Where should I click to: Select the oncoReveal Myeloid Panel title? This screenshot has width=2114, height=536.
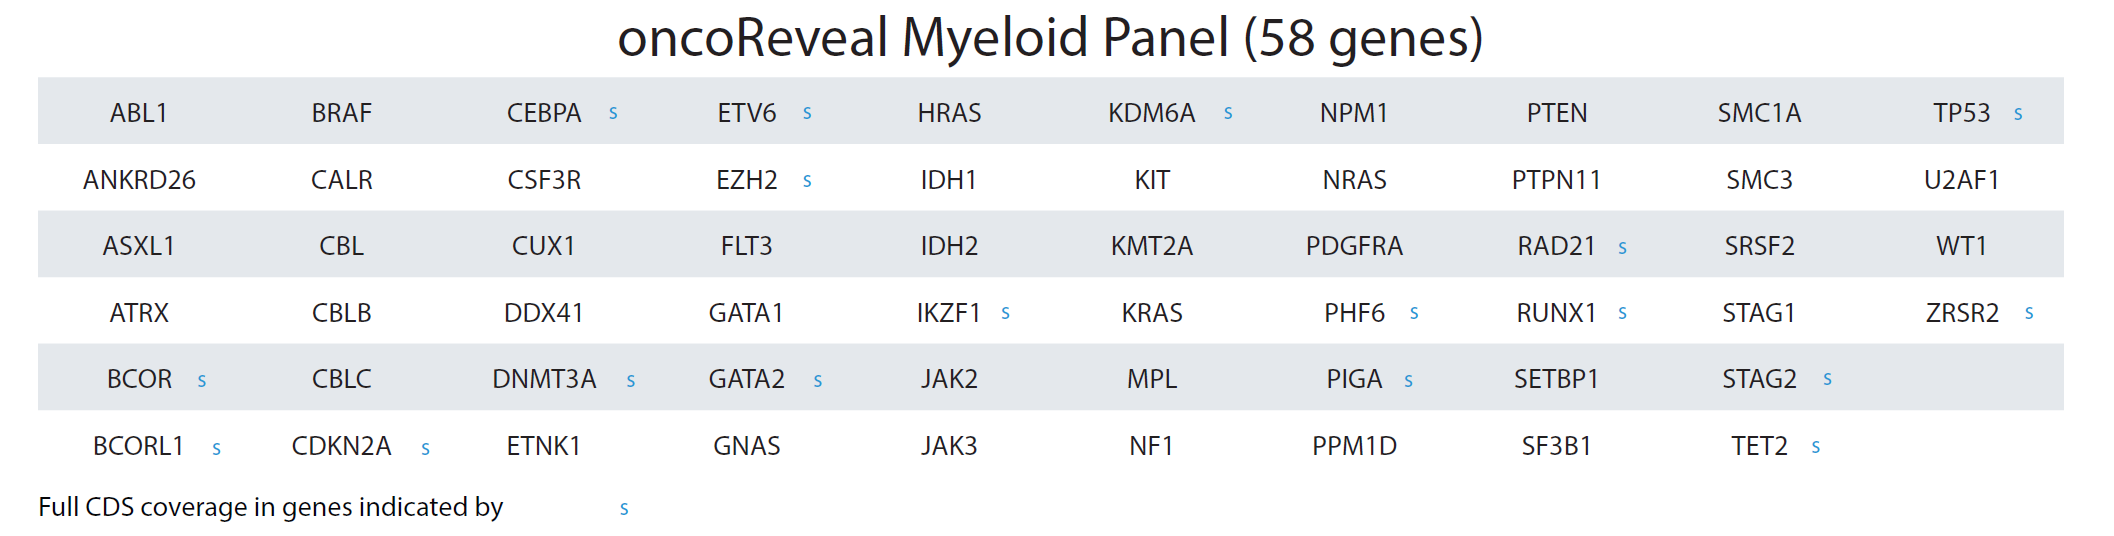[1050, 38]
